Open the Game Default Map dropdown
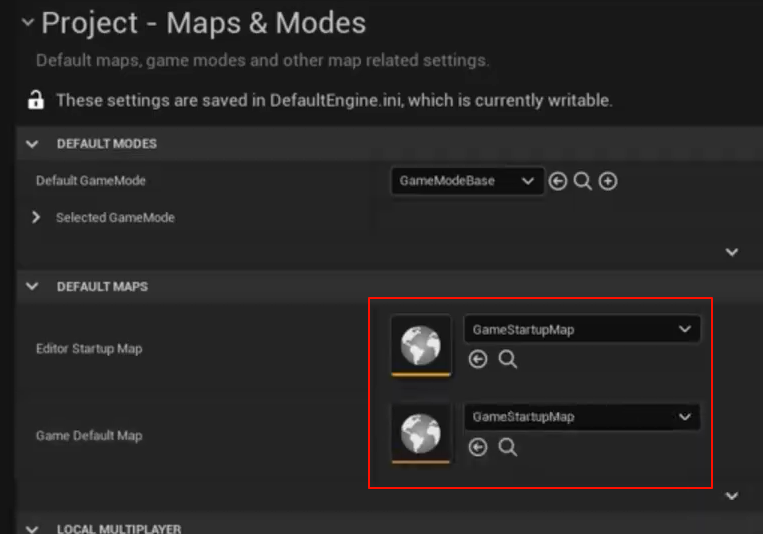Viewport: 763px width, 534px height. coord(582,417)
